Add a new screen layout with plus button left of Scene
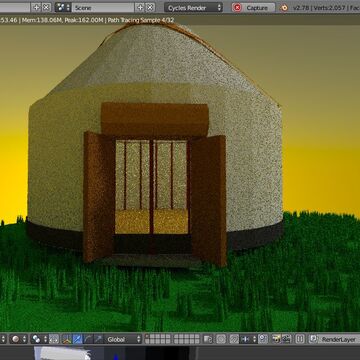 point(36,7)
